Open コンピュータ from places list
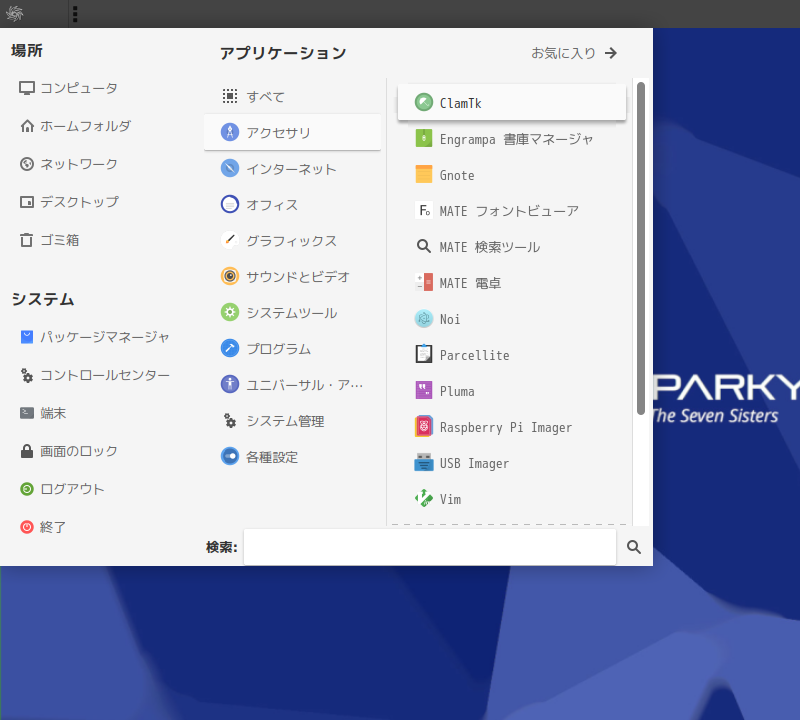Image resolution: width=800 pixels, height=720 pixels. point(68,88)
